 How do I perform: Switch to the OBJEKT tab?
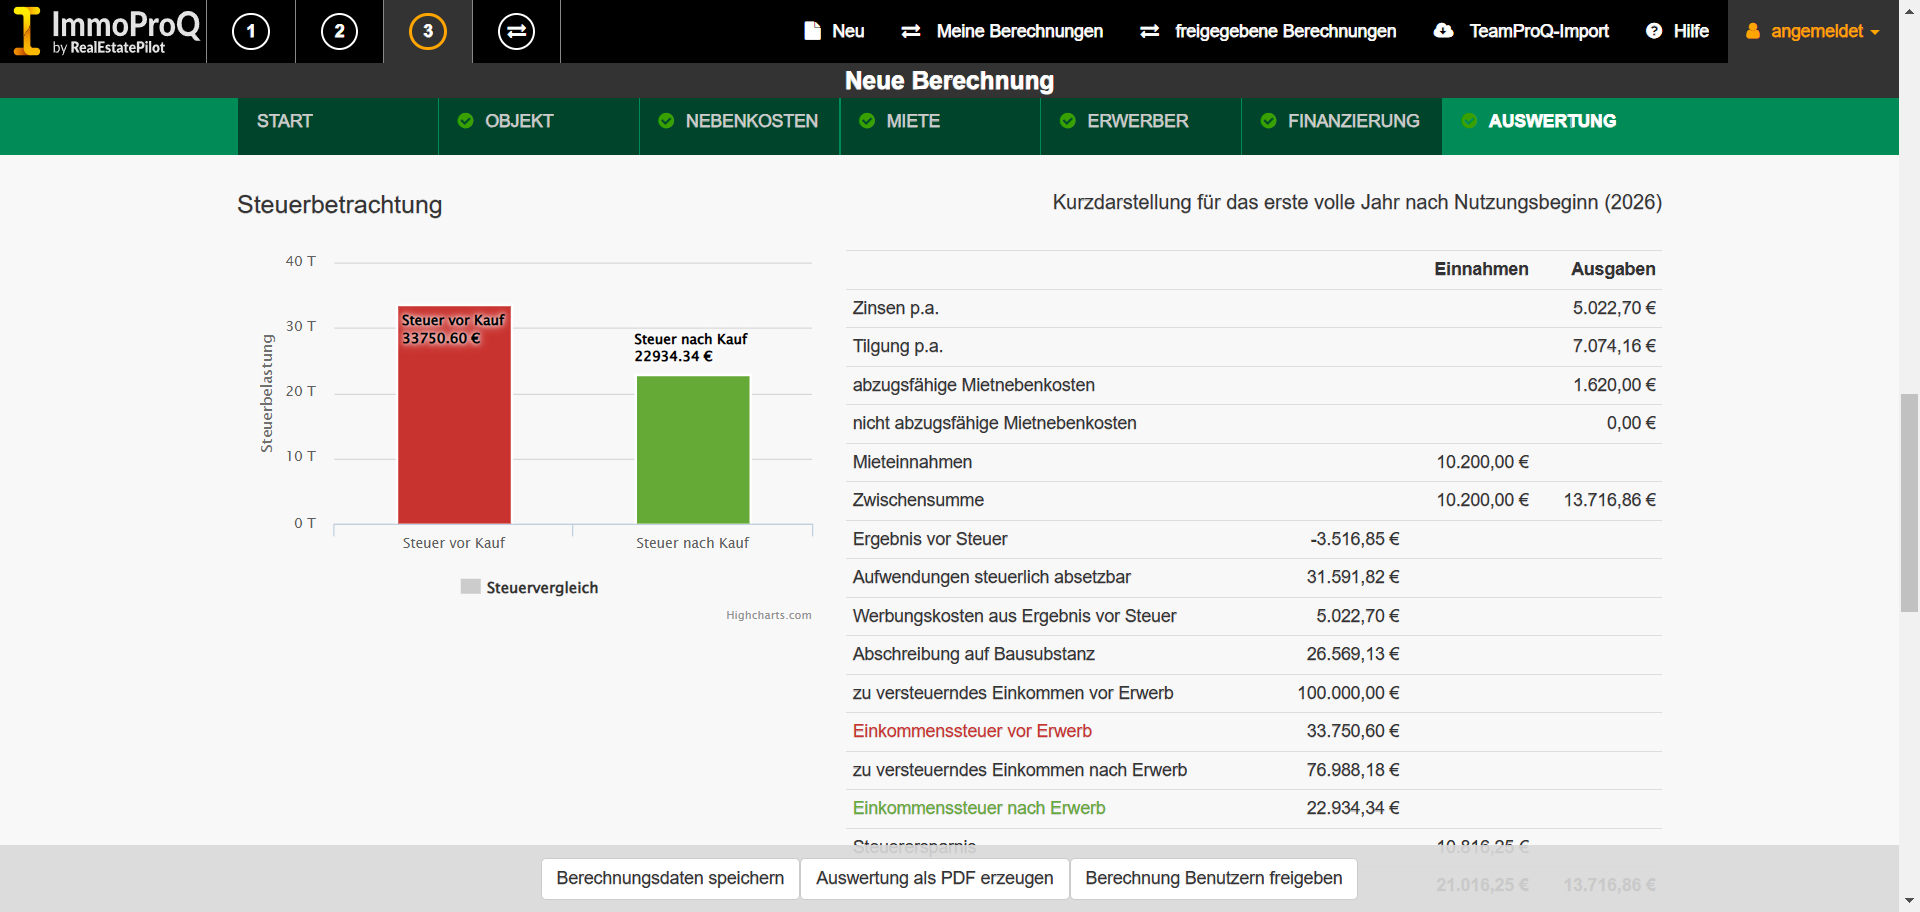pos(518,122)
